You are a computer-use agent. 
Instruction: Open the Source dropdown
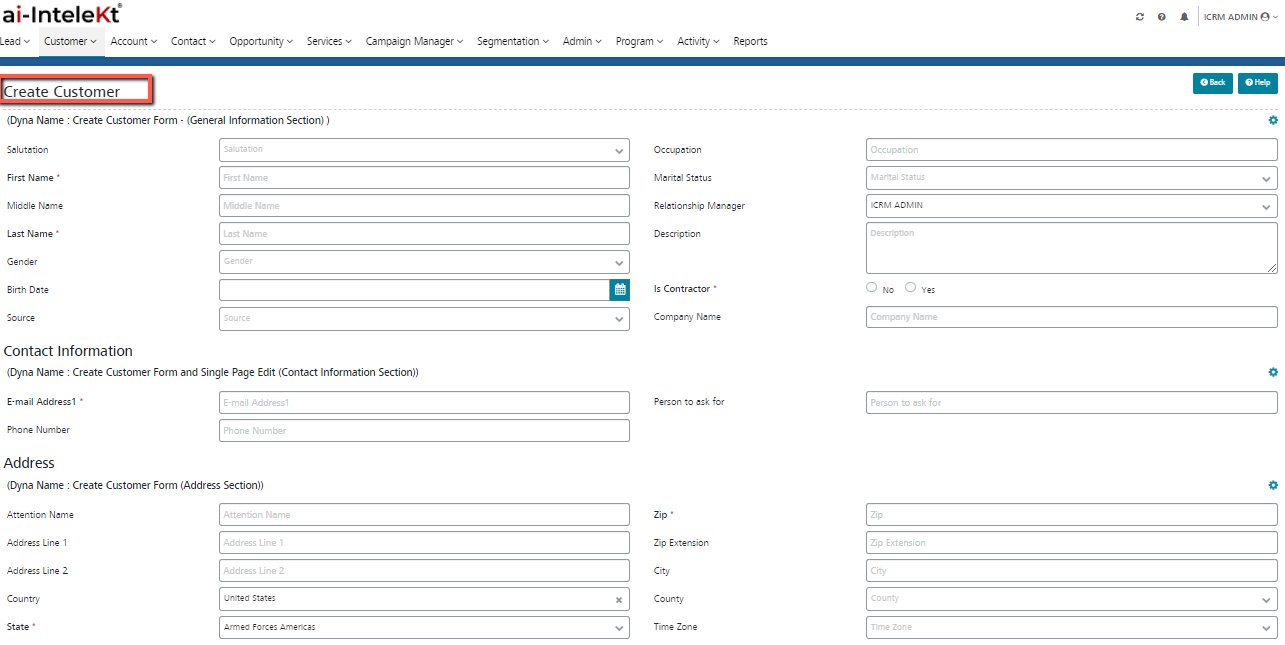point(424,318)
